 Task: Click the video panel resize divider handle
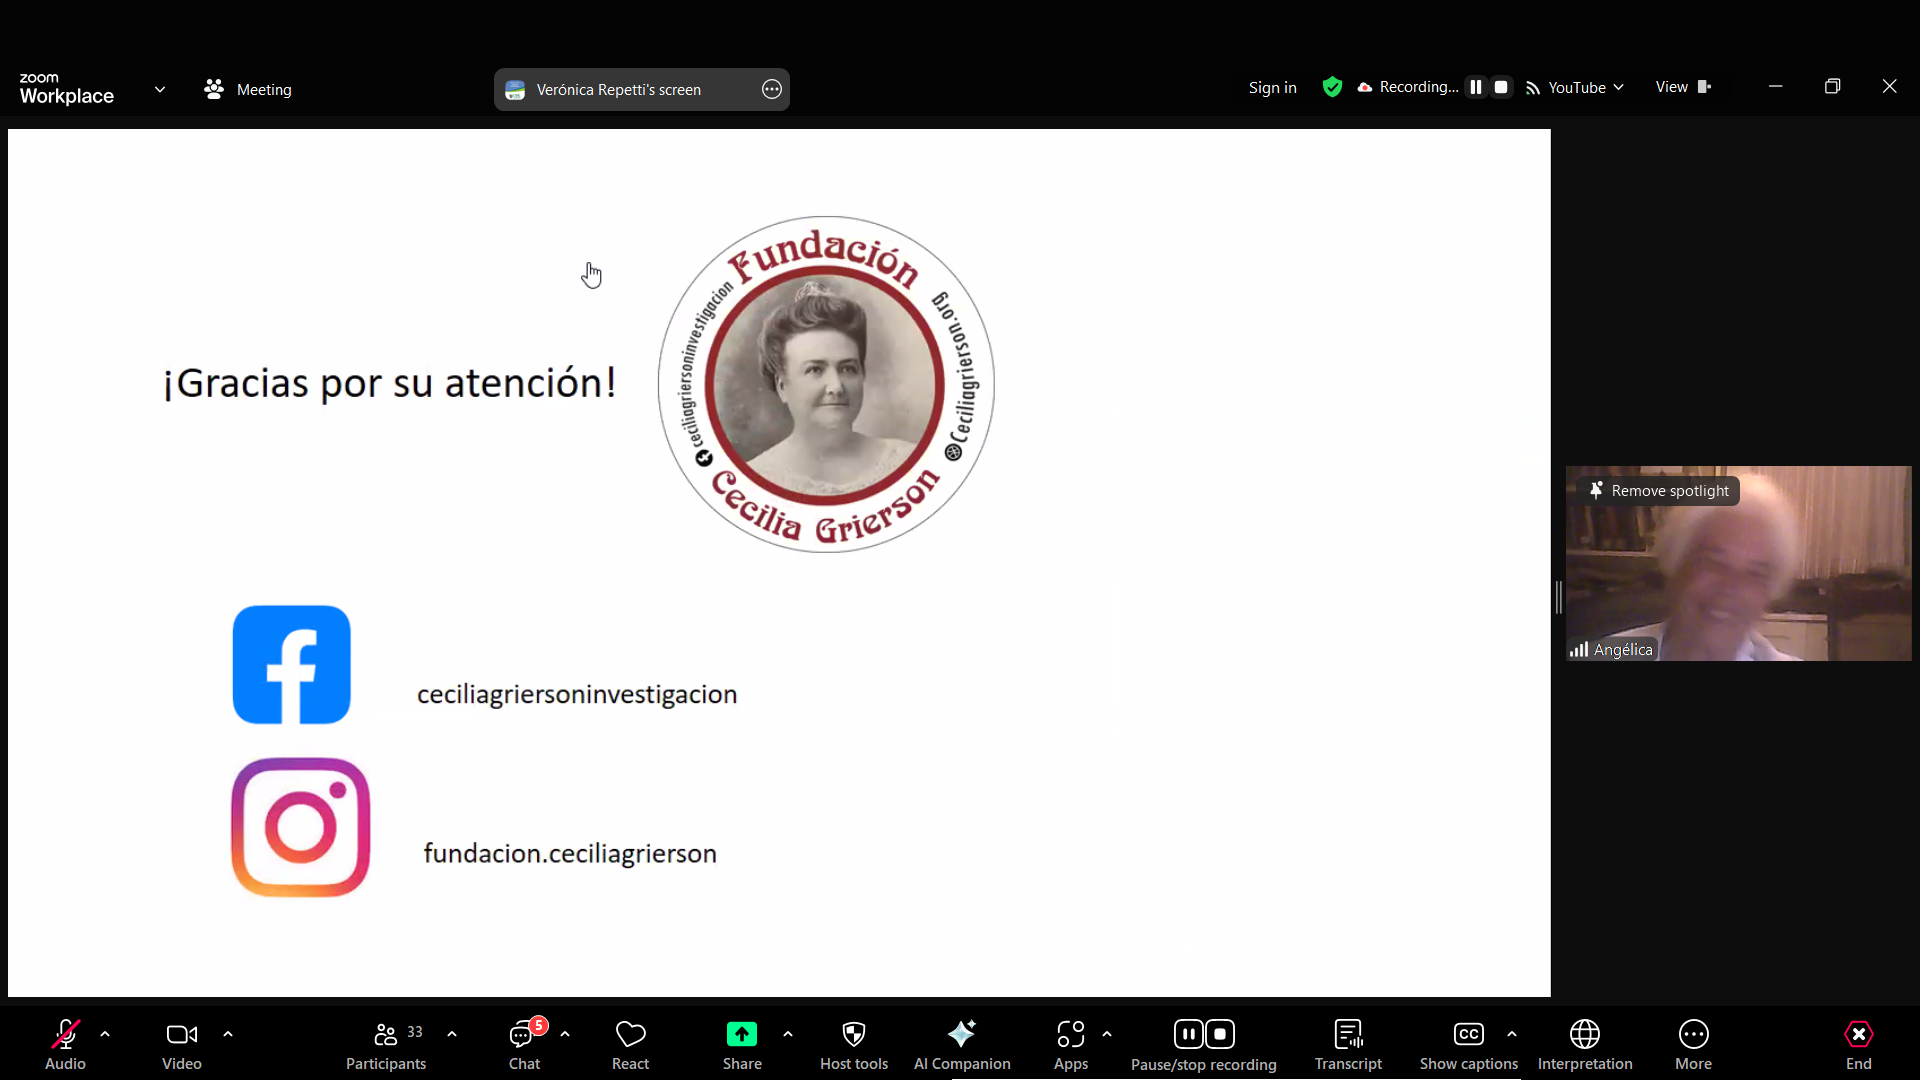click(x=1558, y=597)
